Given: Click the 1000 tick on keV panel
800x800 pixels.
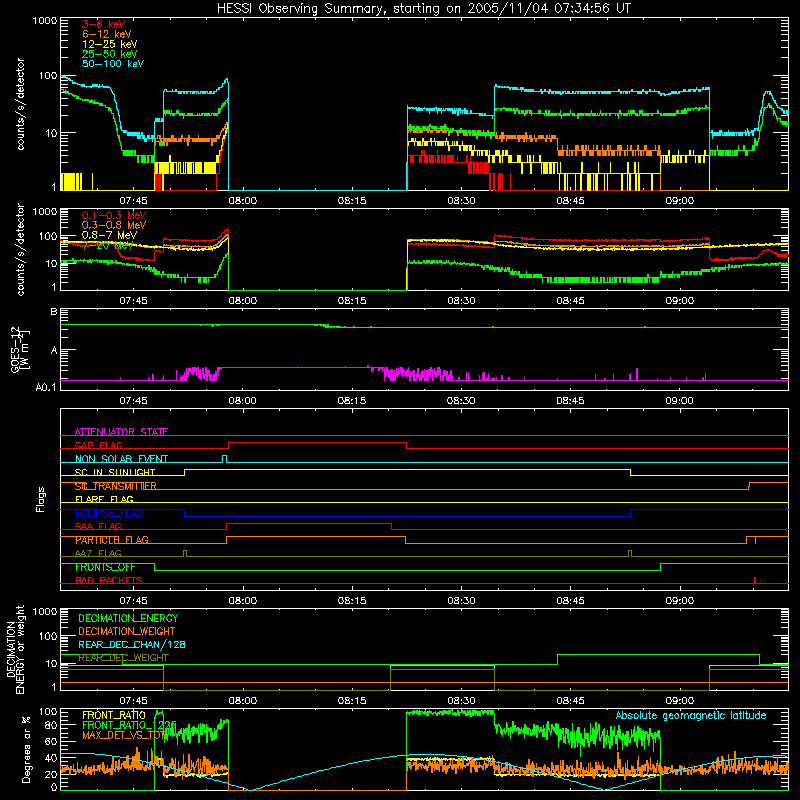Looking at the screenshot, I should click(44, 21).
